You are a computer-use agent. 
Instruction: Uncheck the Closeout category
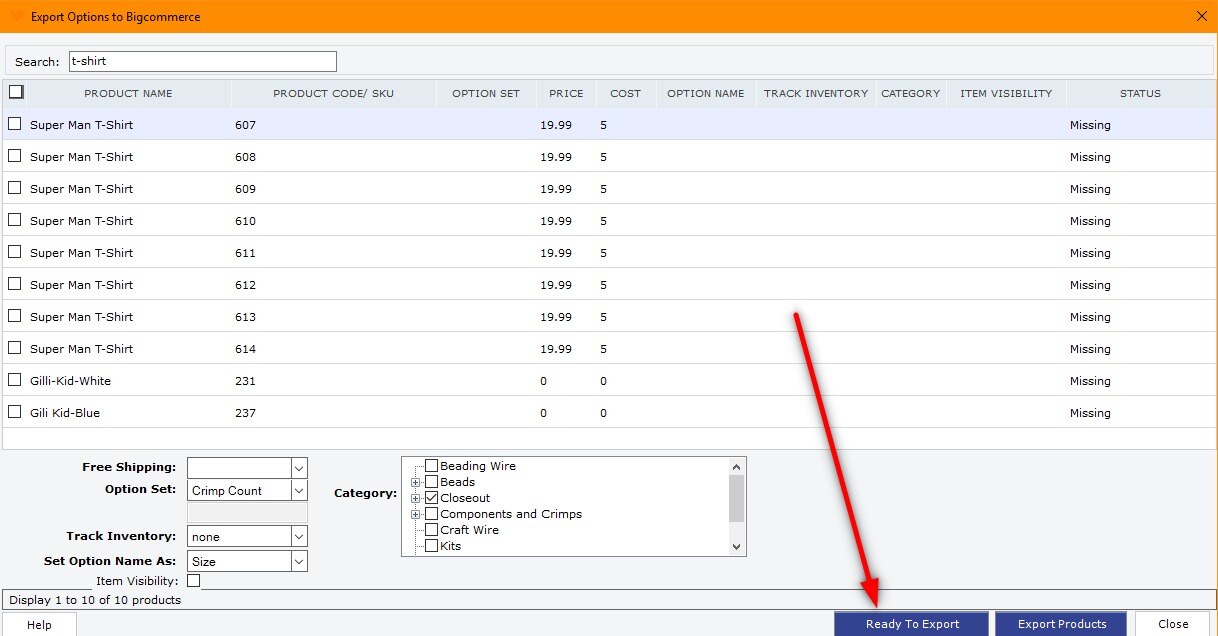point(432,498)
